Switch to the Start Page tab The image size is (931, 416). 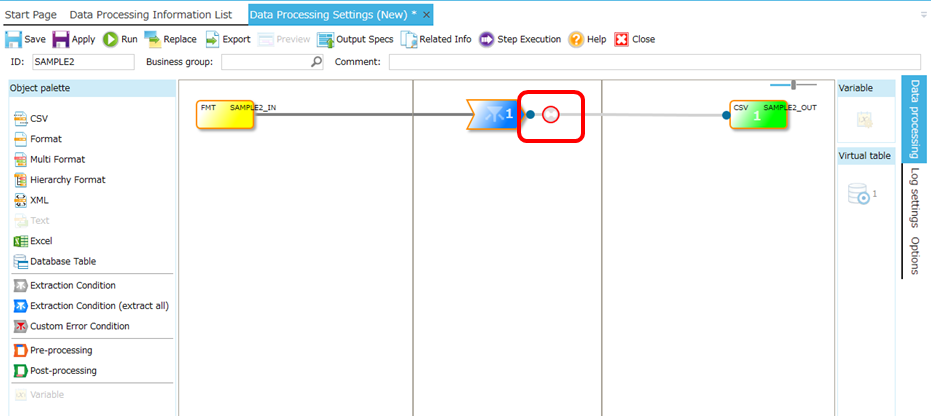(x=31, y=15)
